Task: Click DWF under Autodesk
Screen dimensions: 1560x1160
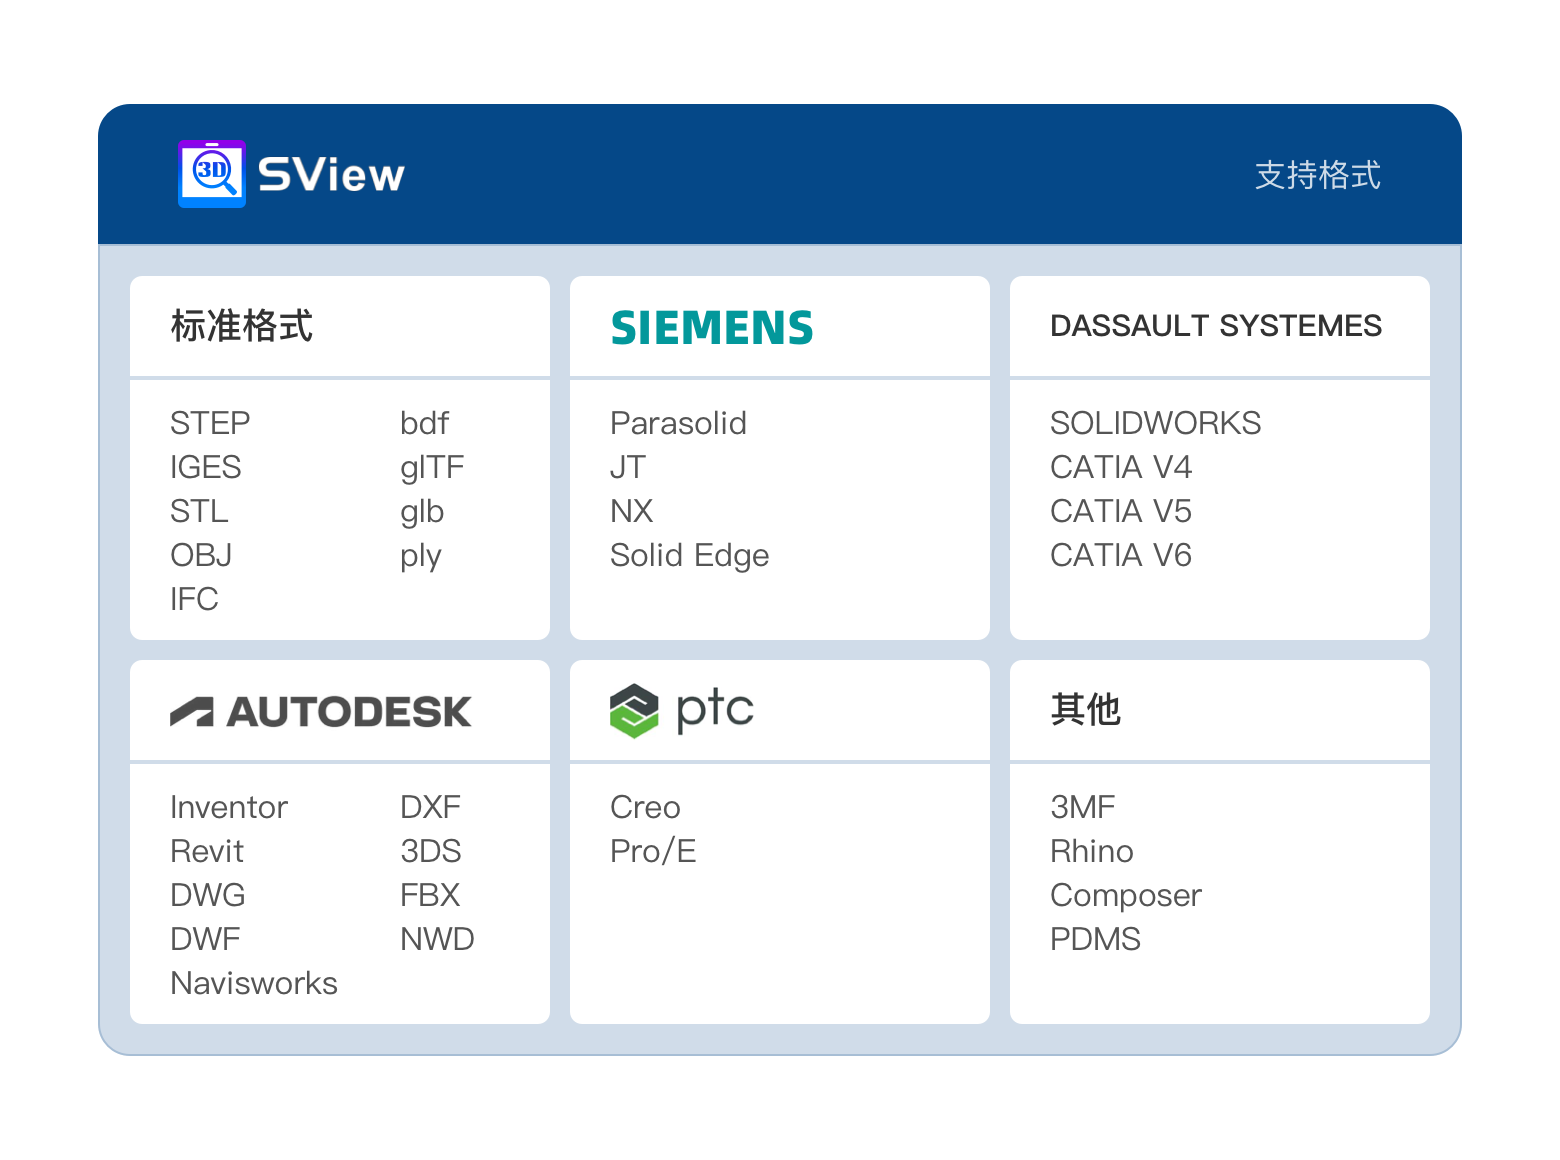Action: [206, 939]
